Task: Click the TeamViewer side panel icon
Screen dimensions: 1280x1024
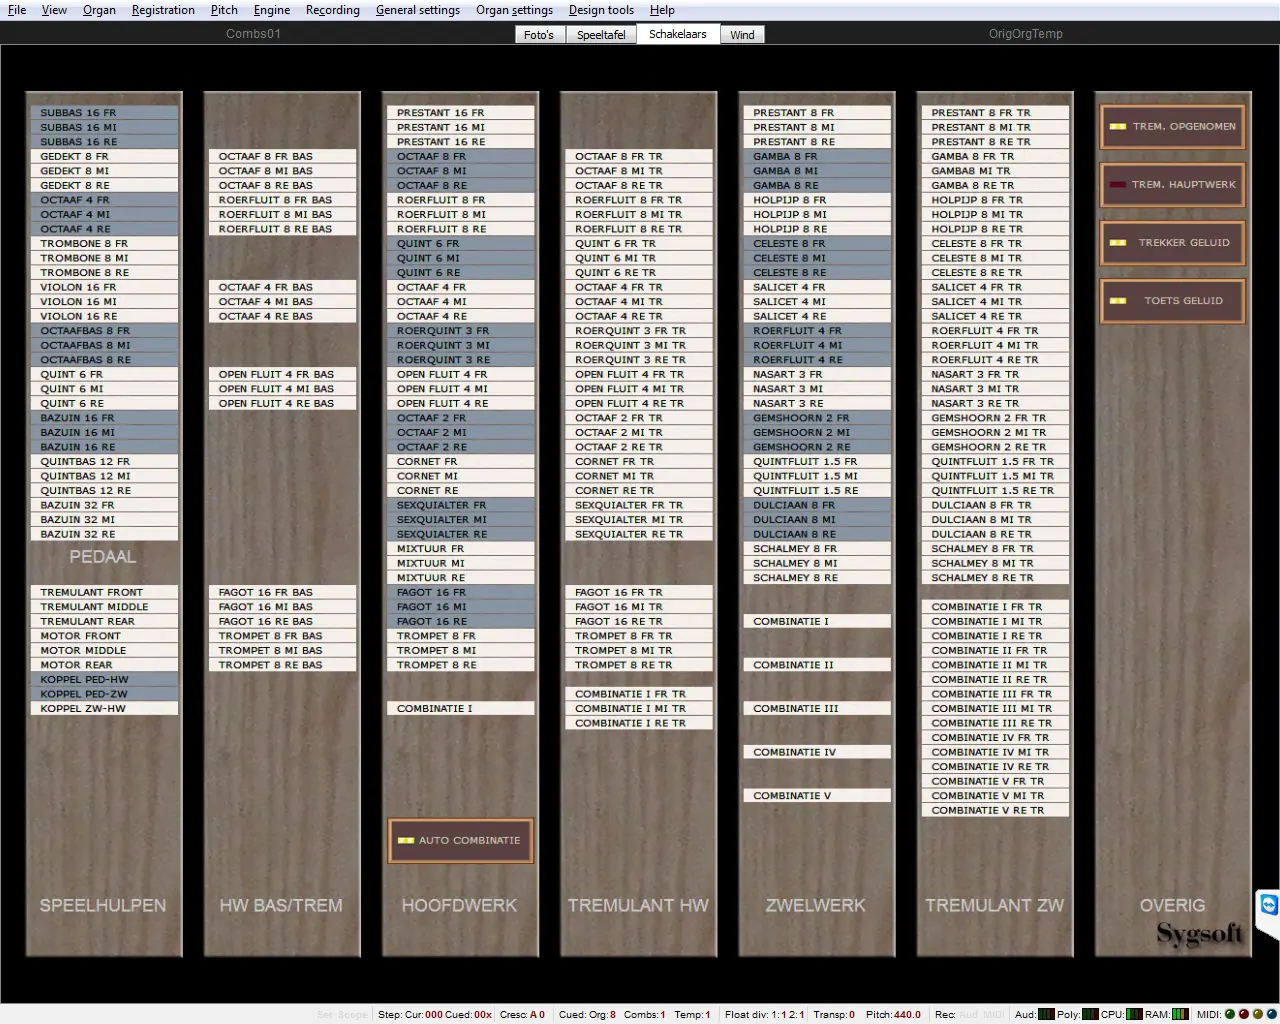Action: (x=1269, y=905)
